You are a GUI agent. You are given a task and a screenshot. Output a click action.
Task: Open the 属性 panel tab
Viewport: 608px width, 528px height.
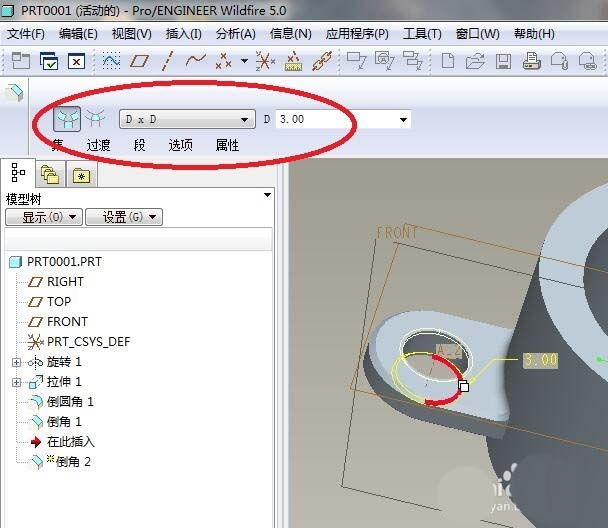pos(227,145)
